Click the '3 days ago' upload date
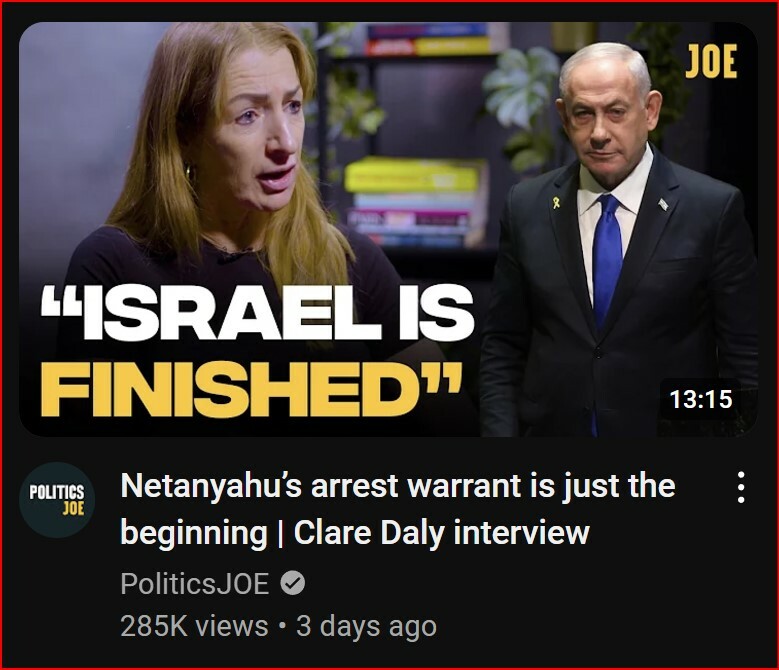Image resolution: width=779 pixels, height=670 pixels. pyautogui.click(x=367, y=626)
